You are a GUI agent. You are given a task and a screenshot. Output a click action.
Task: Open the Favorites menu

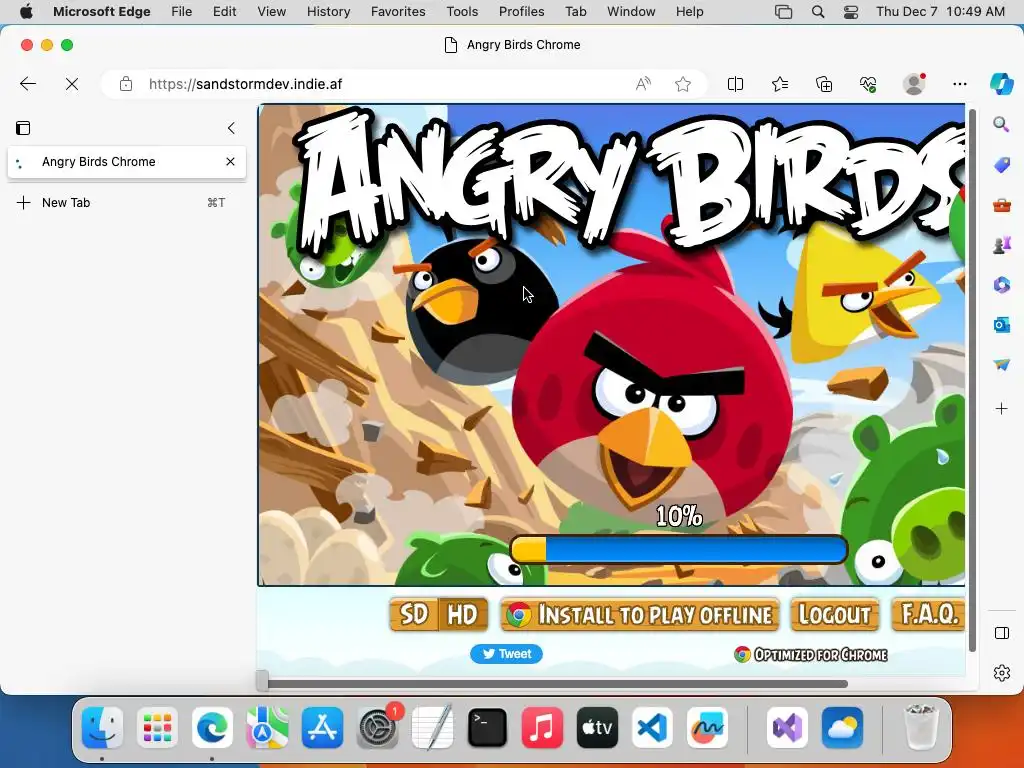pyautogui.click(x=398, y=11)
